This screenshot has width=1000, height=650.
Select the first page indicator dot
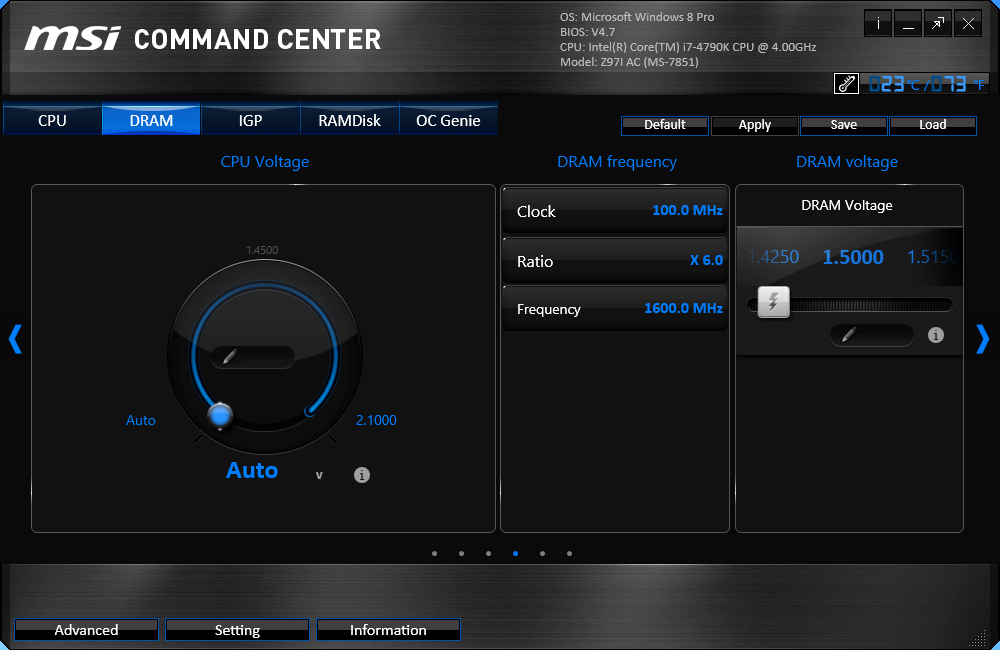(x=434, y=554)
